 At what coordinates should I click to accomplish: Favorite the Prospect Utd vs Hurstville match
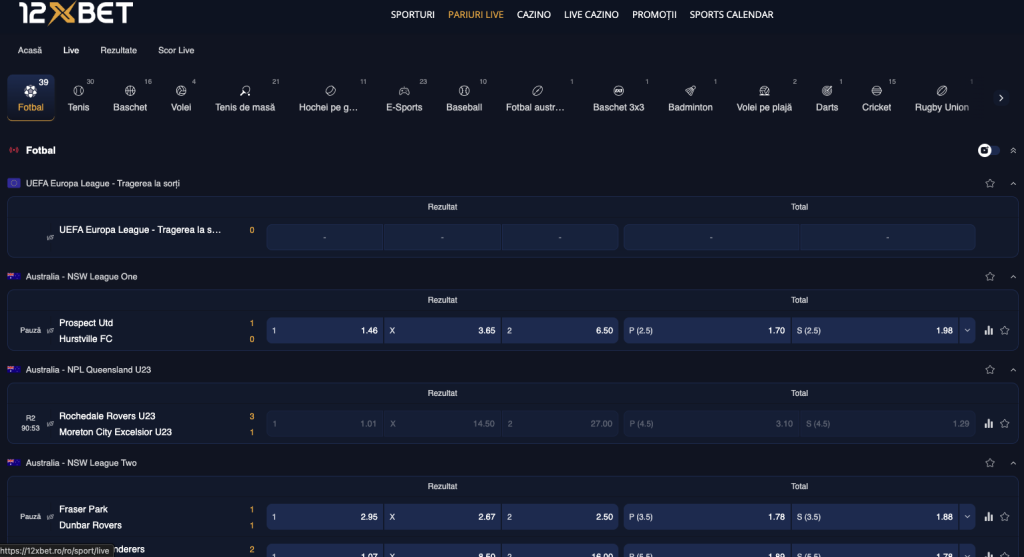click(x=1005, y=330)
